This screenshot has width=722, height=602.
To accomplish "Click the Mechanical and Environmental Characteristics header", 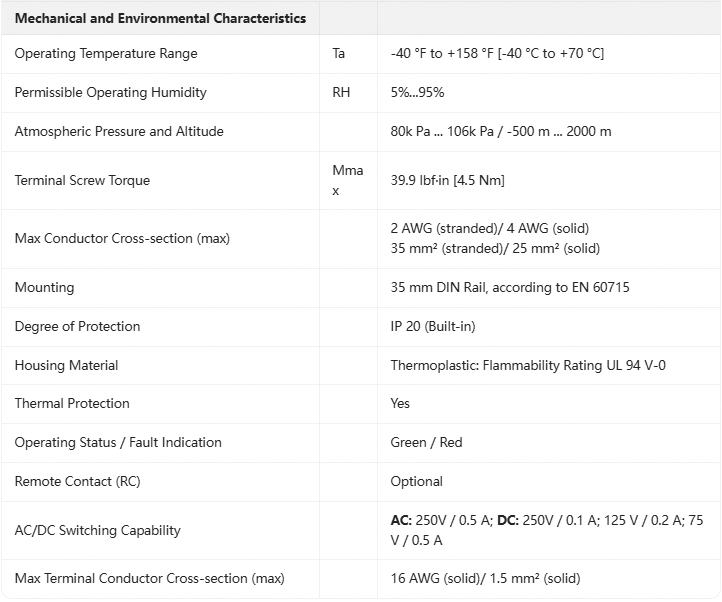I will click(x=160, y=18).
